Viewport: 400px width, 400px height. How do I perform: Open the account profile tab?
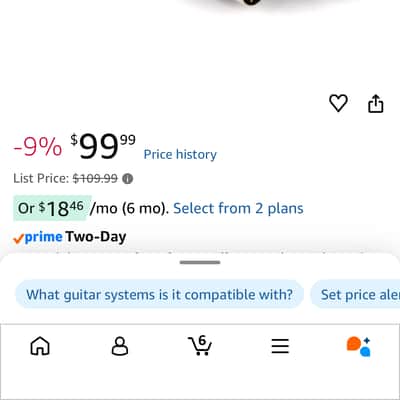click(x=120, y=346)
